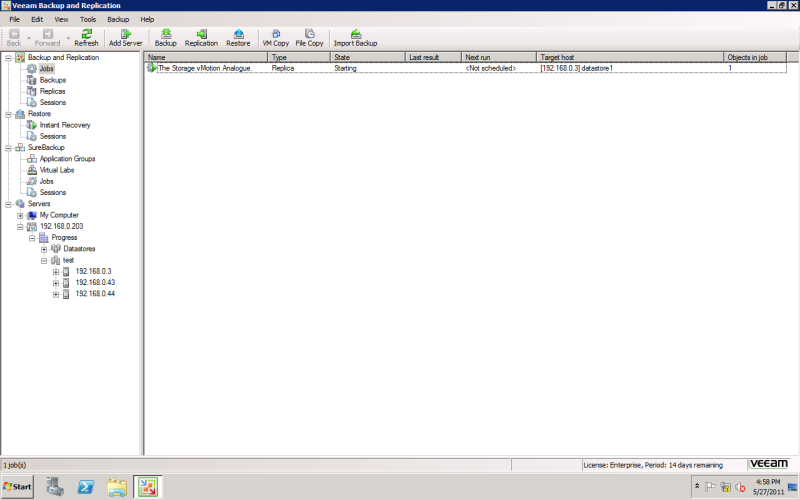This screenshot has width=800, height=500.
Task: Select Jobs under the SureBackup node
Action: [46, 181]
